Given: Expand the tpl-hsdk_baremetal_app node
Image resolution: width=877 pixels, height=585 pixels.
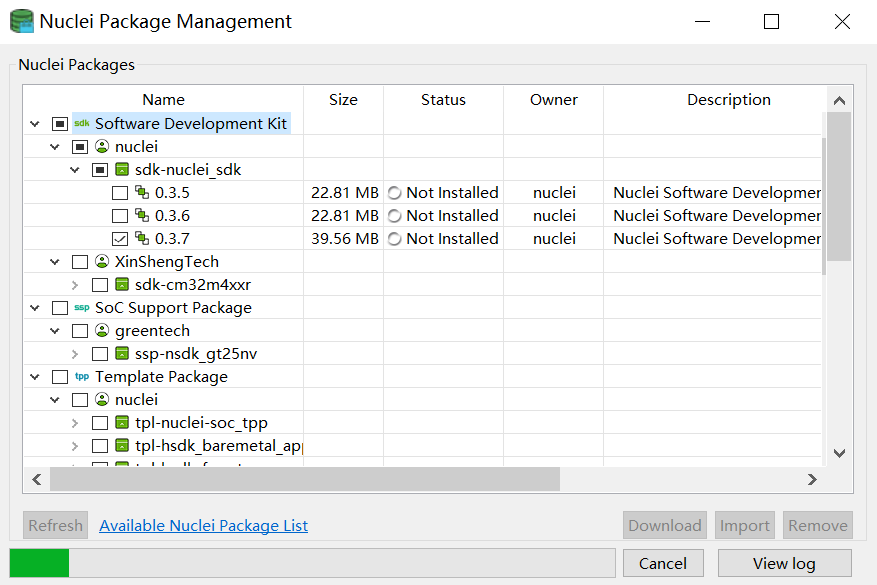Looking at the screenshot, I should click(75, 446).
